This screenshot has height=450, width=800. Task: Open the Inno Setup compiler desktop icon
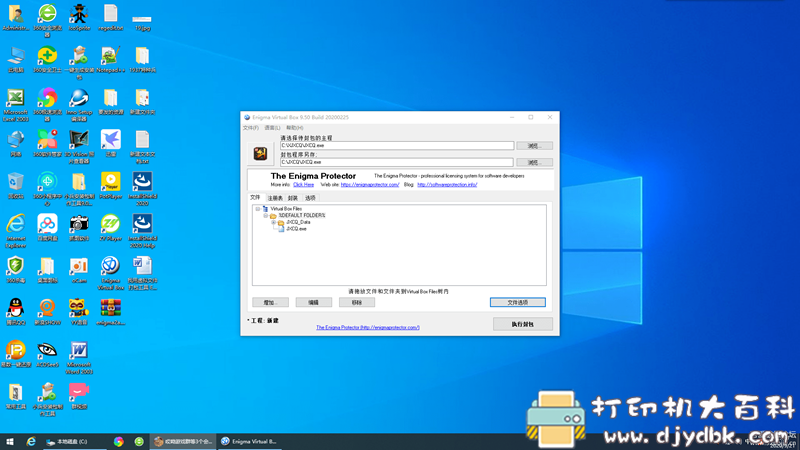coord(79,105)
